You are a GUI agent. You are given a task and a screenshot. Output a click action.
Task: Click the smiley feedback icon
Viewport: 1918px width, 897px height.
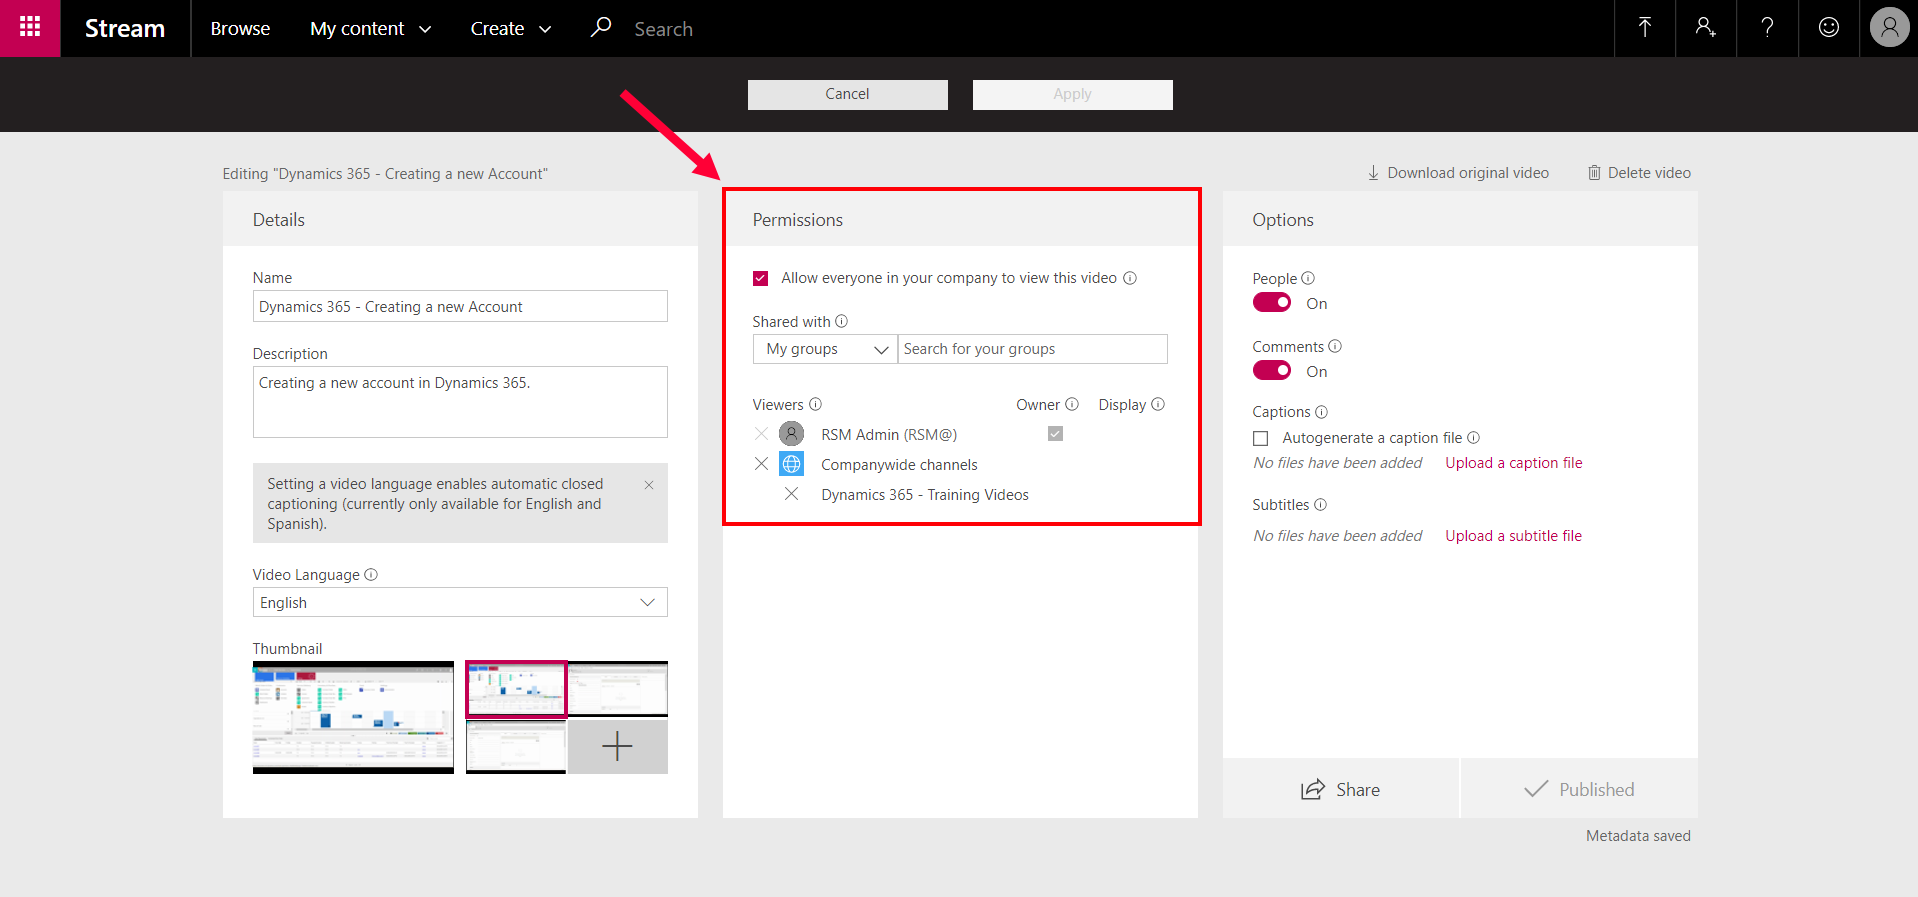coord(1828,28)
